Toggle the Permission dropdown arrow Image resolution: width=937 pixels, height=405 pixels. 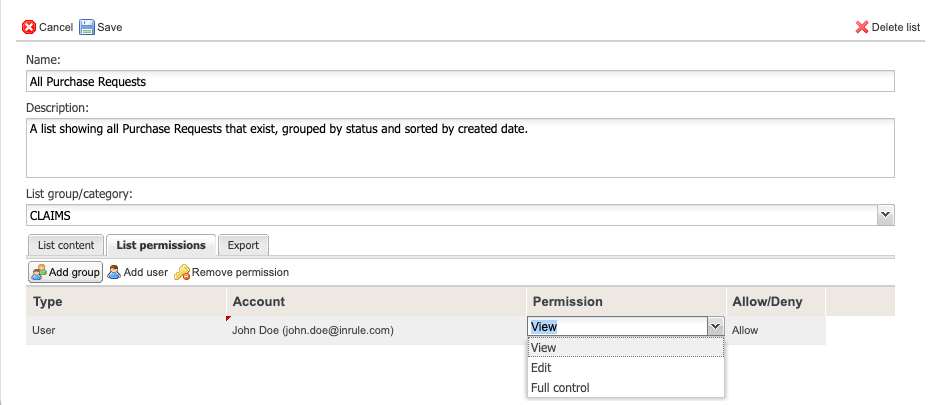point(715,326)
